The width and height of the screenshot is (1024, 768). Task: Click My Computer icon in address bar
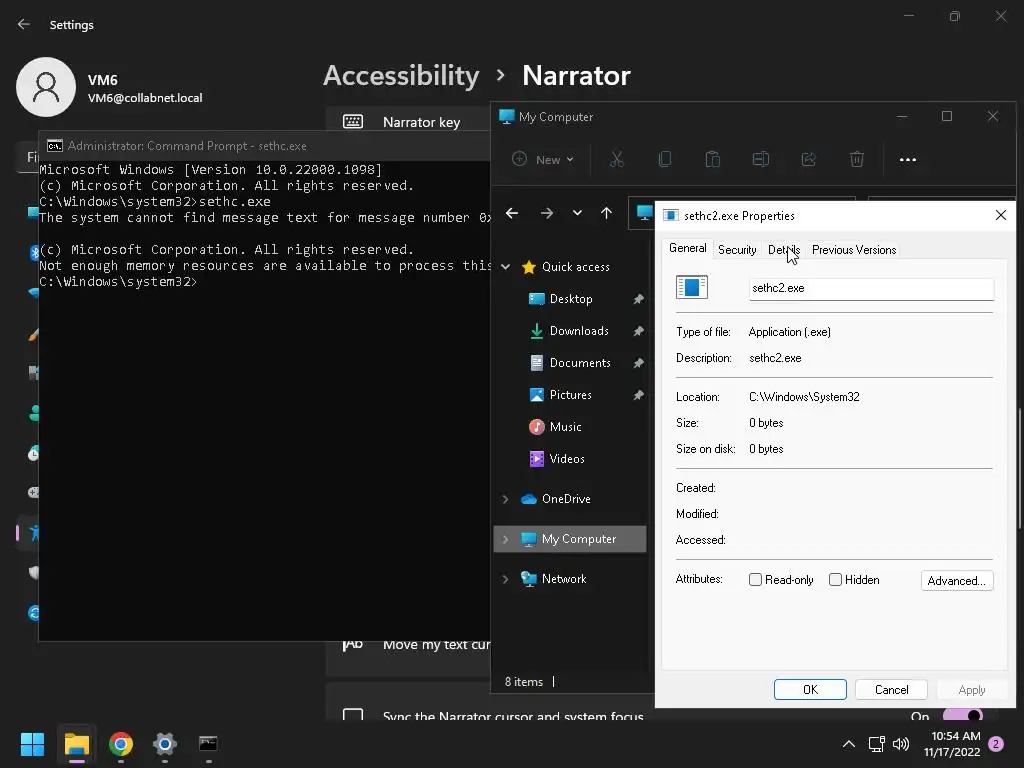(x=644, y=212)
